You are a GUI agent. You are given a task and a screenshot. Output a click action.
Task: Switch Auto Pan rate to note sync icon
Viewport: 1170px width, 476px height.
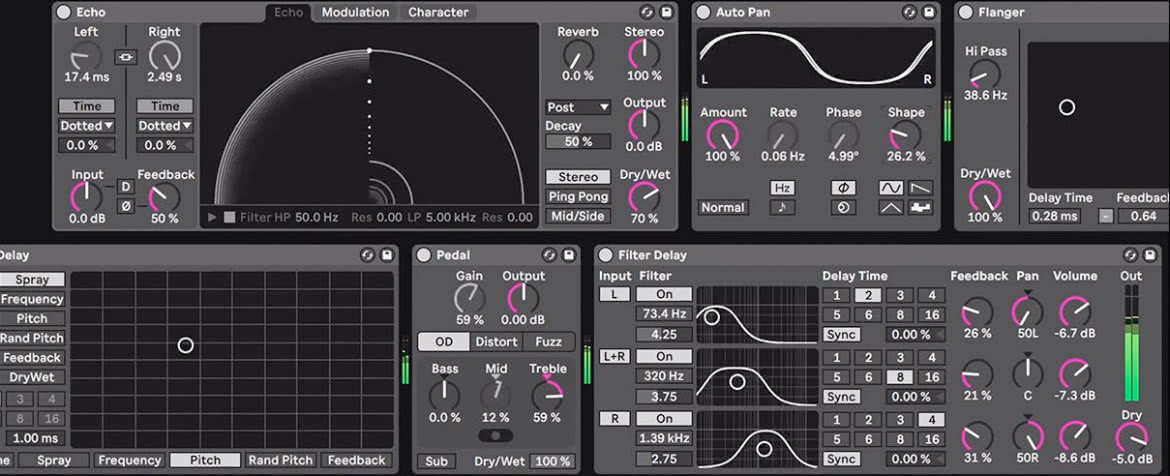782,207
